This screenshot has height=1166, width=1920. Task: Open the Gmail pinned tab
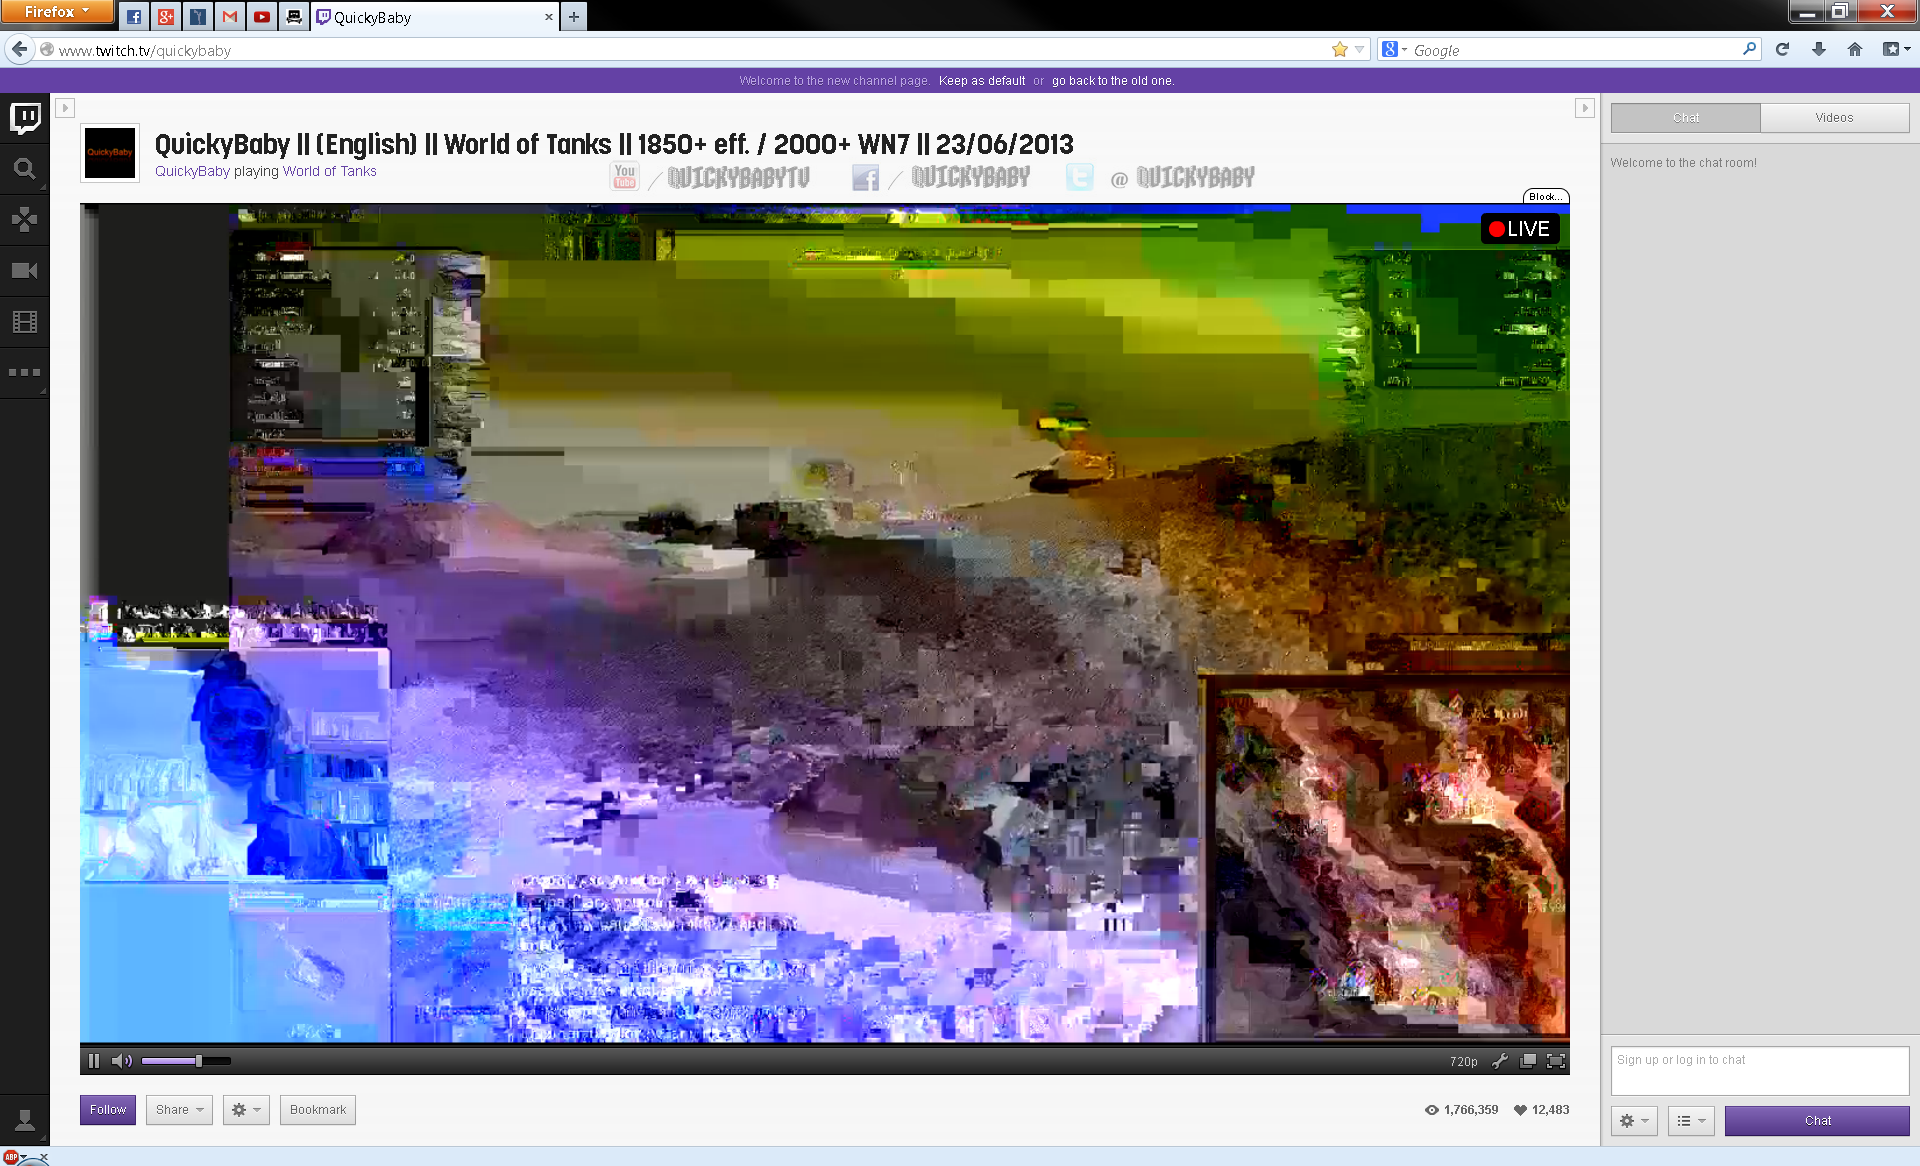(230, 17)
